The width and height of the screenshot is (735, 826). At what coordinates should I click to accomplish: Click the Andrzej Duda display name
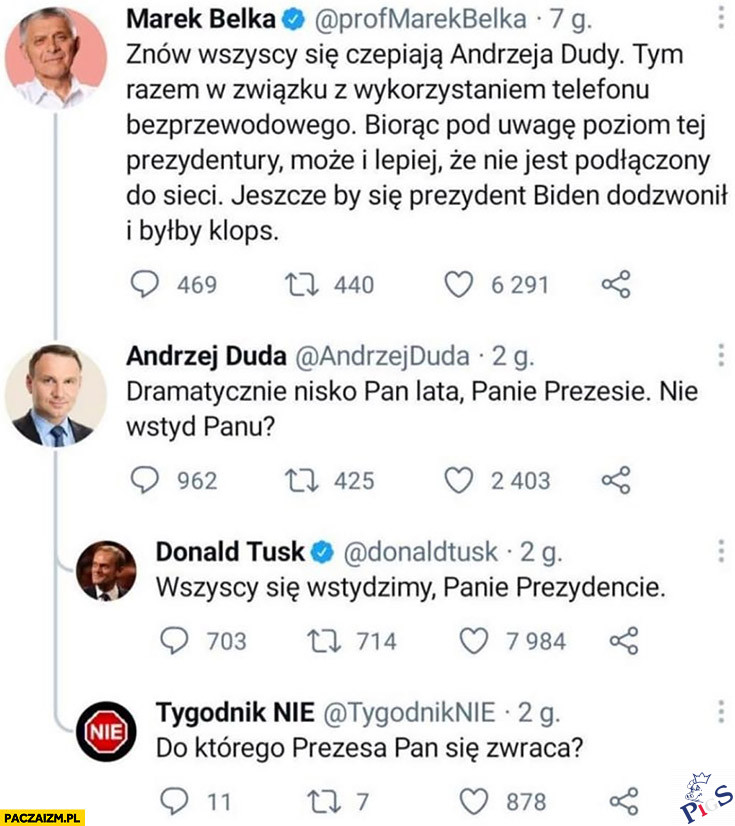[207, 356]
